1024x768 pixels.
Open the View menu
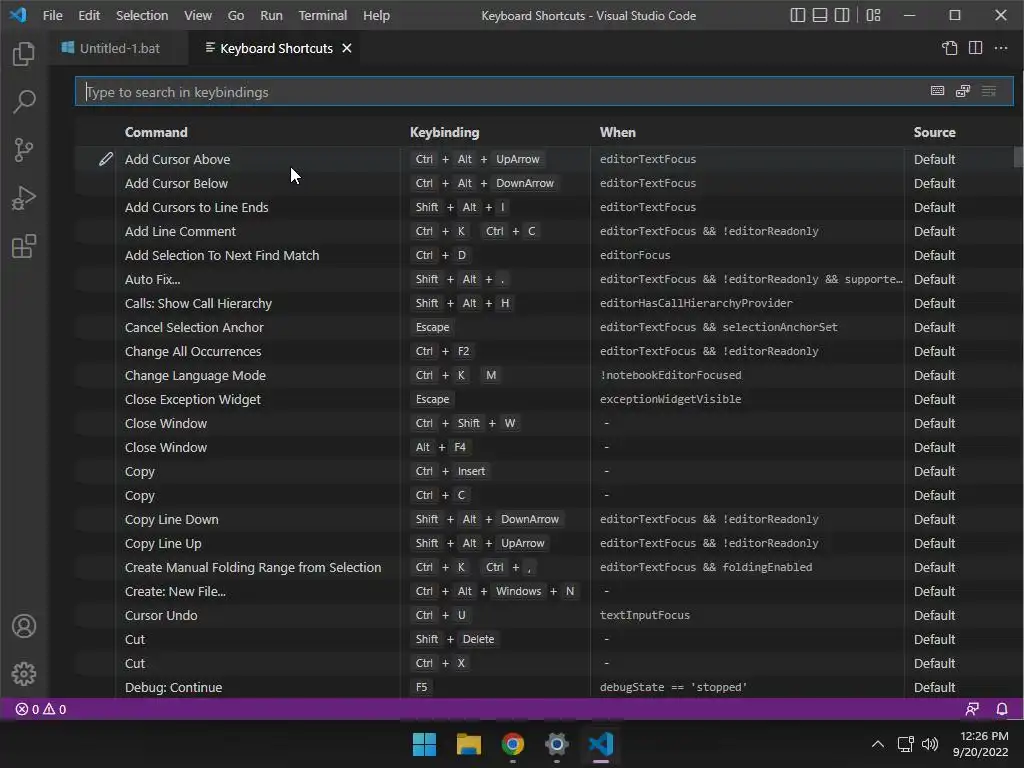point(197,15)
